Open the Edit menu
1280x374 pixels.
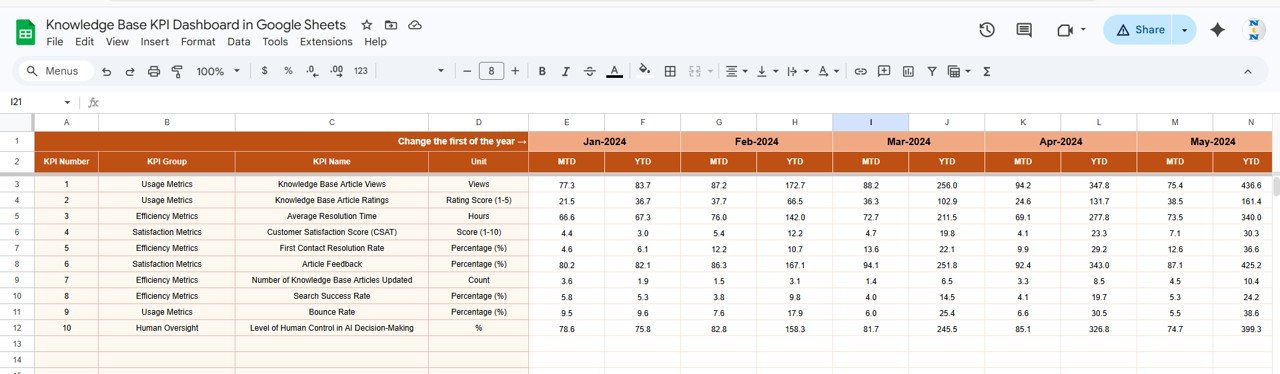pyautogui.click(x=85, y=42)
